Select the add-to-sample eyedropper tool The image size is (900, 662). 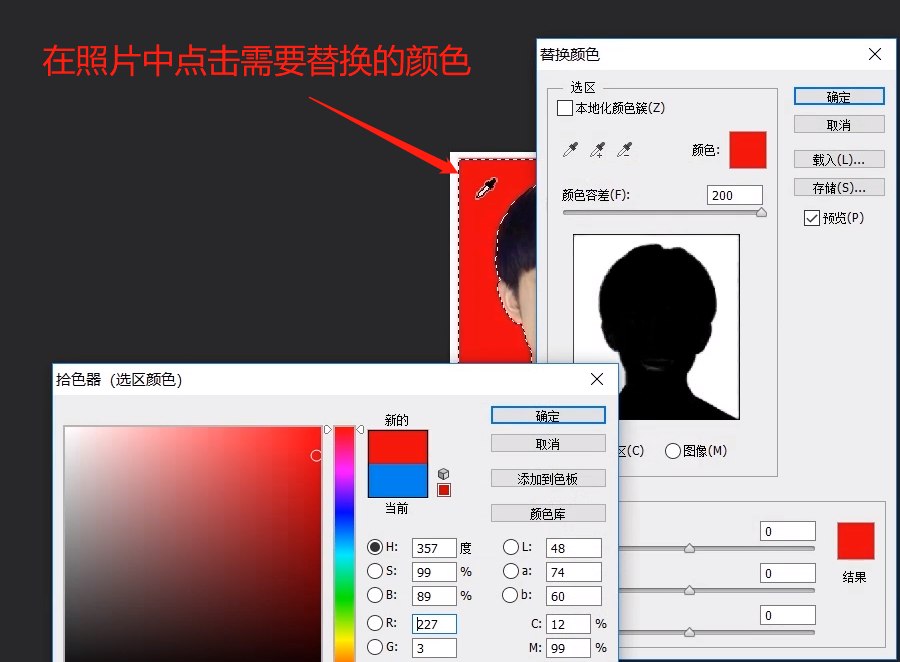pos(598,150)
